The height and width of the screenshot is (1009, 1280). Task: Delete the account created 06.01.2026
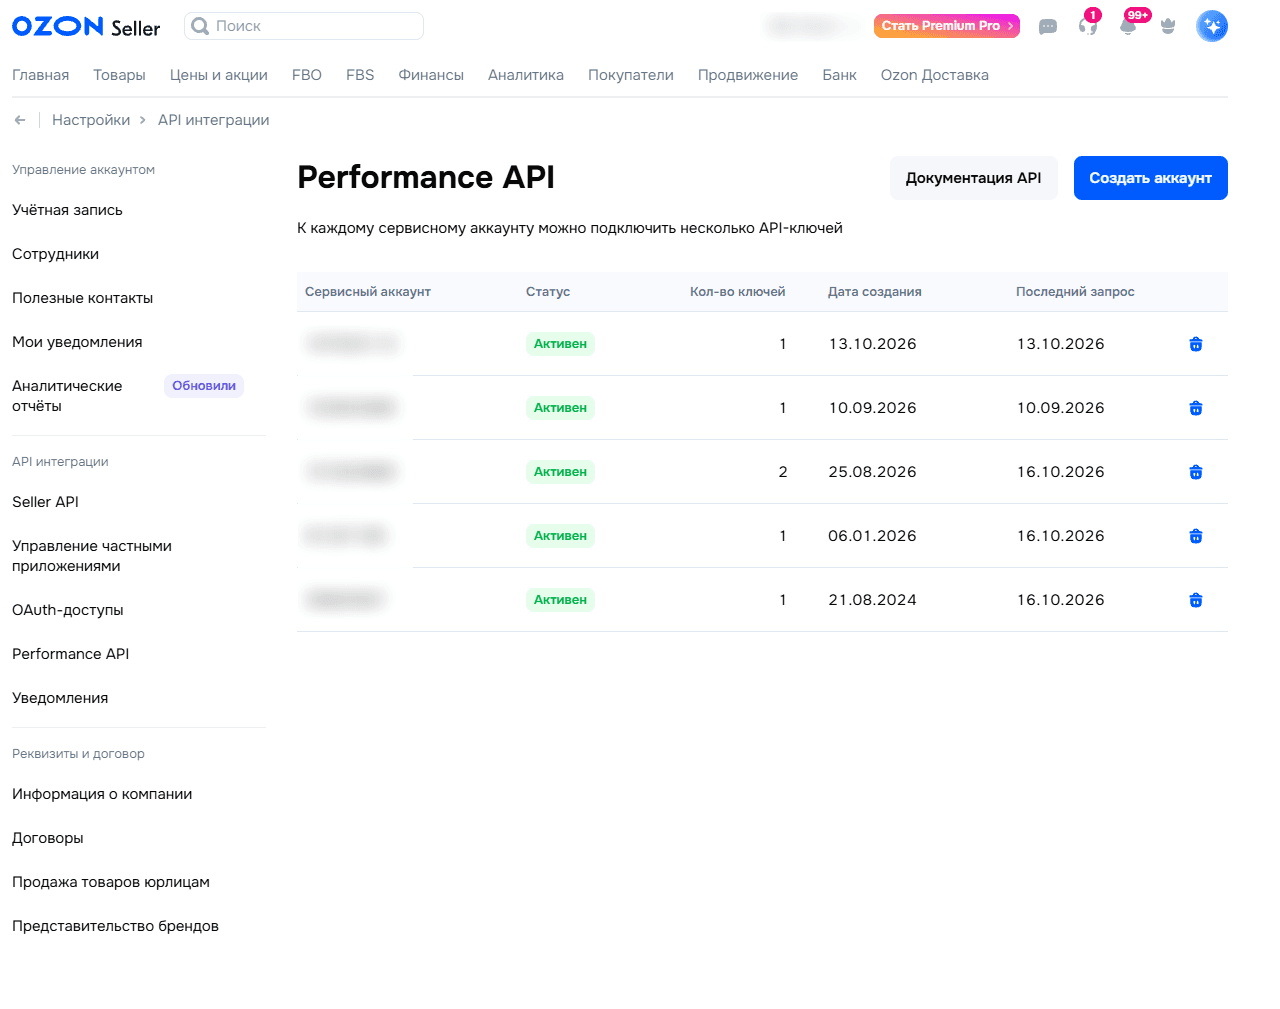point(1196,536)
